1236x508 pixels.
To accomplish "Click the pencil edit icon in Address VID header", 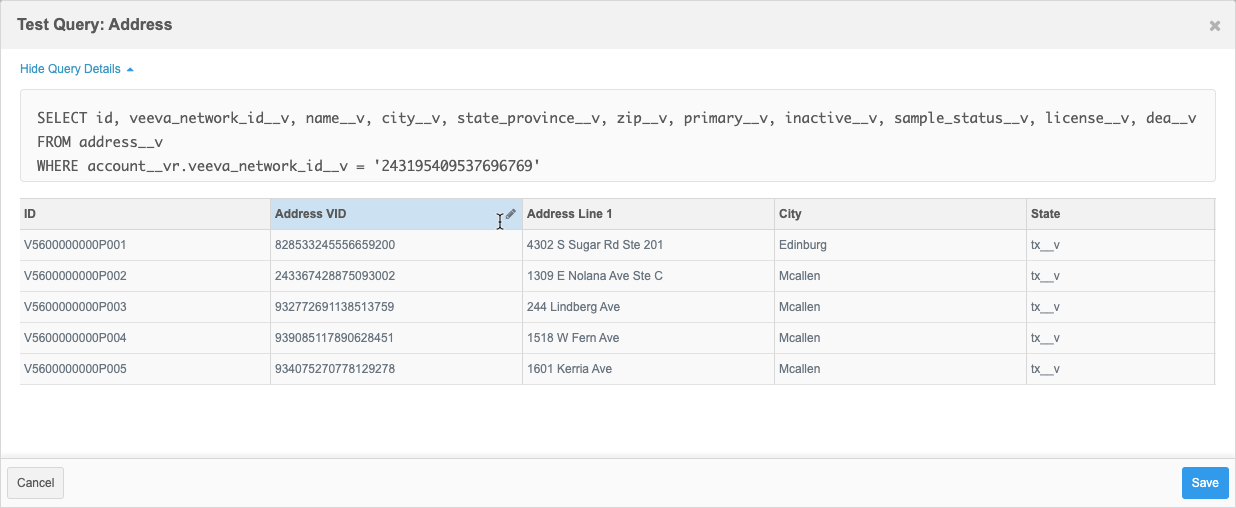I will point(511,213).
